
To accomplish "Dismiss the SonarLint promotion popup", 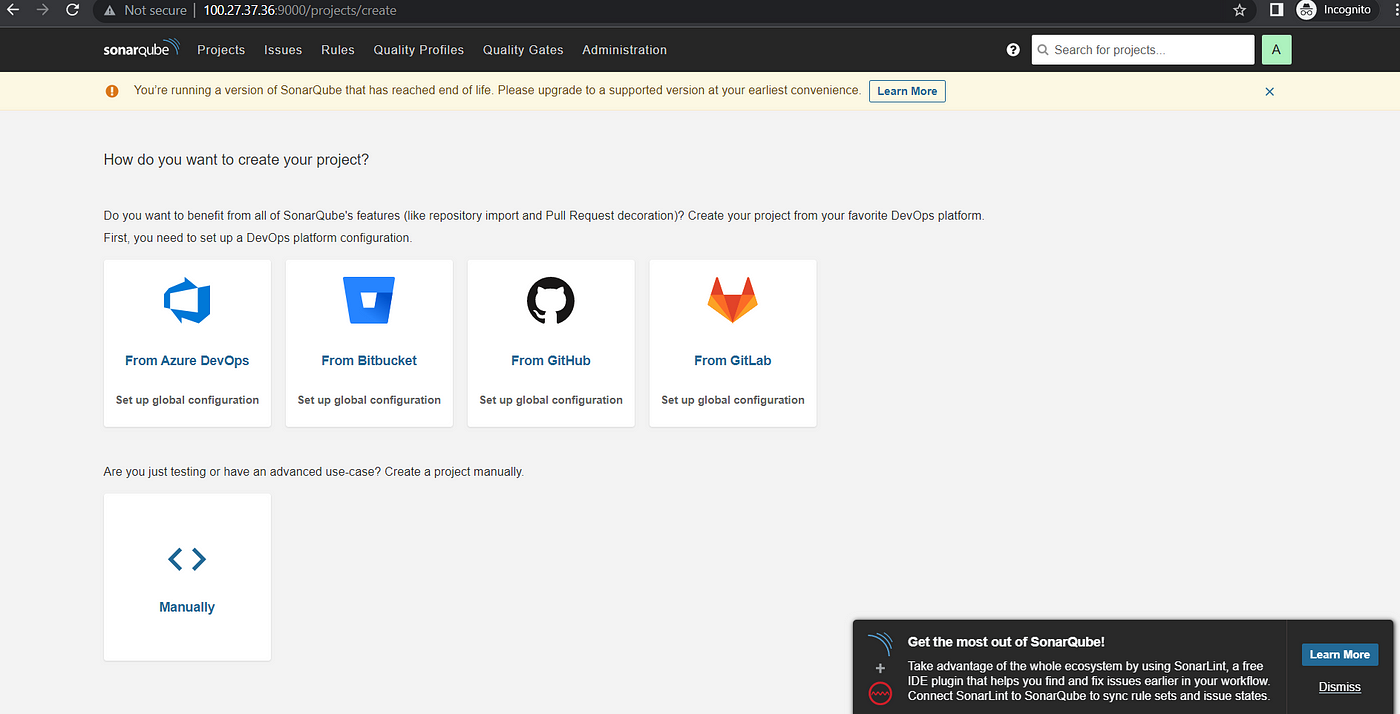I will pyautogui.click(x=1340, y=687).
